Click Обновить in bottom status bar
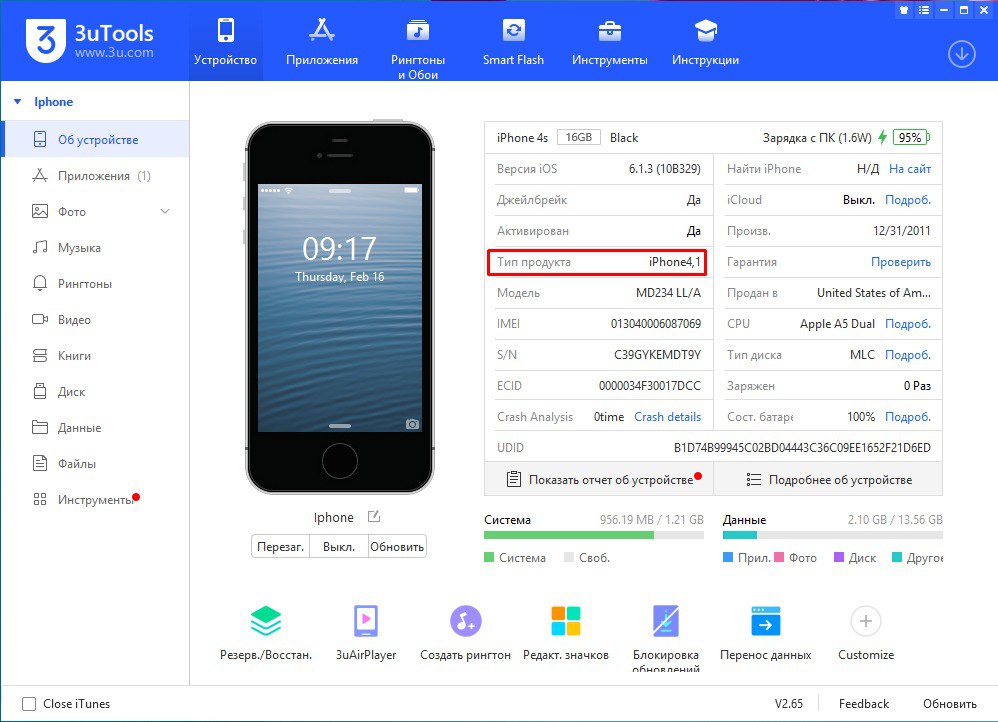This screenshot has height=722, width=998. (950, 704)
